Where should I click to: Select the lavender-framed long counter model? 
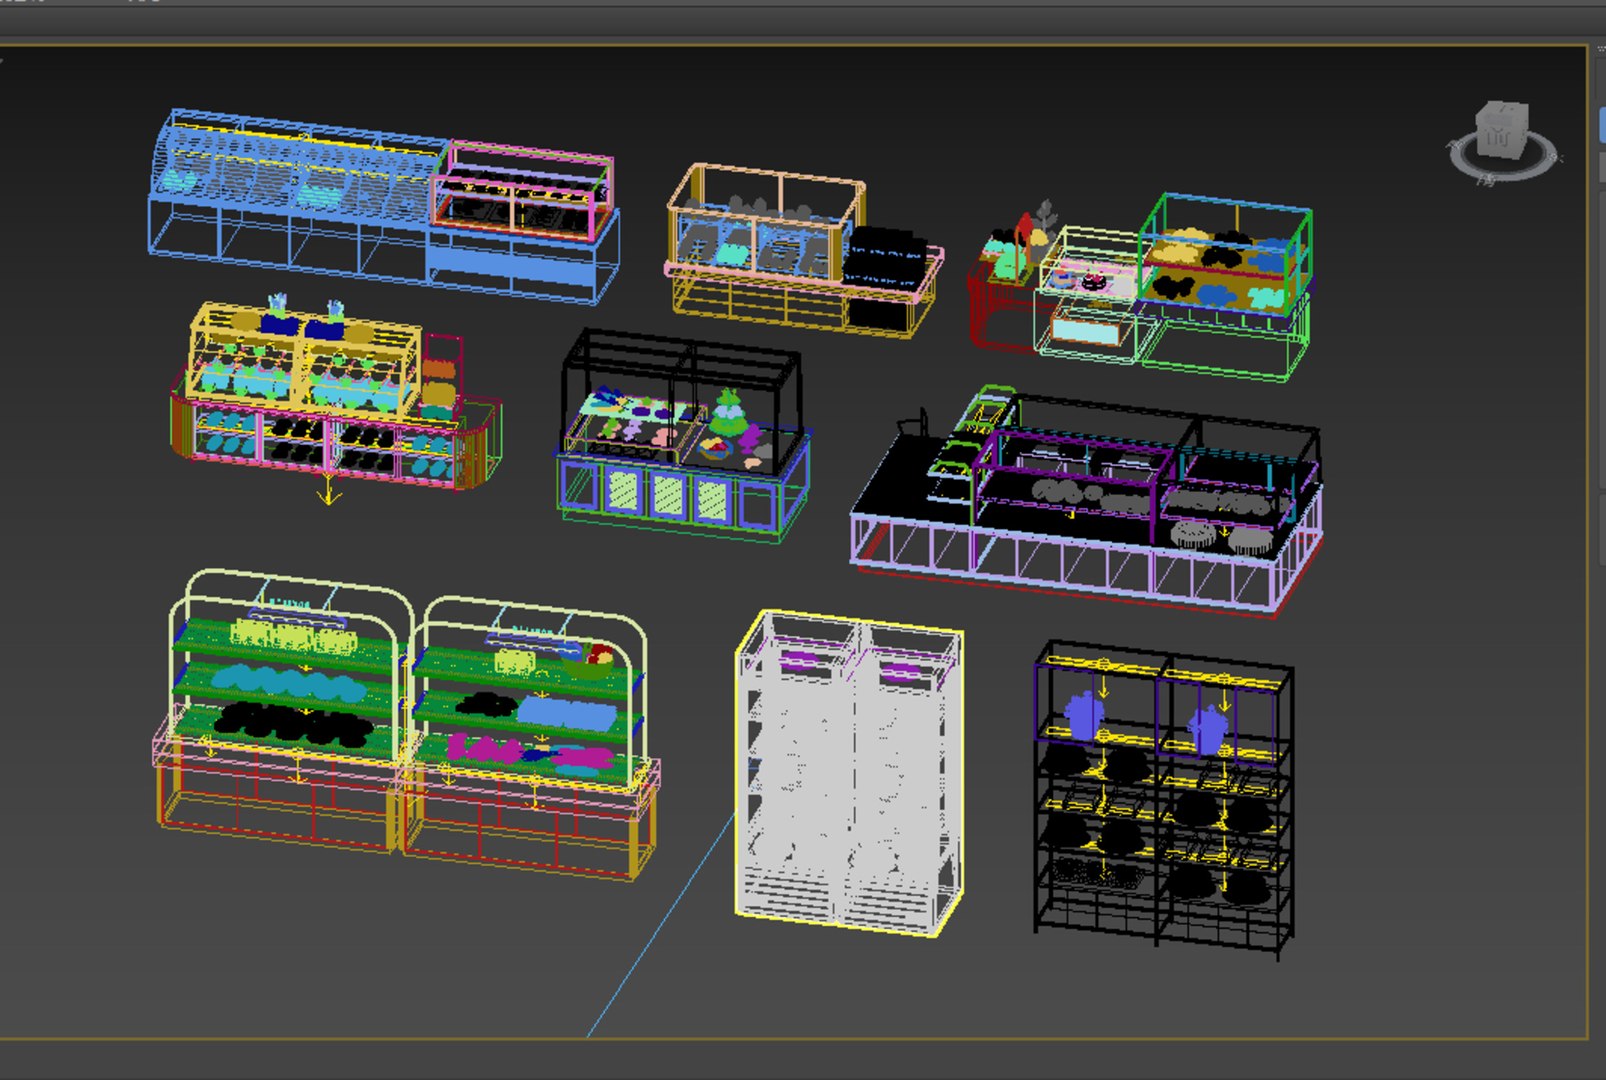click(x=1088, y=500)
